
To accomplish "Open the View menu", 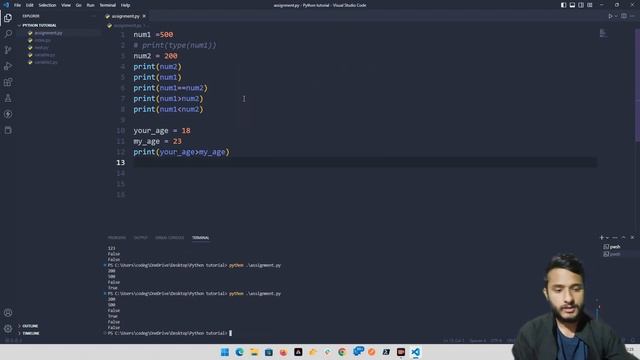I will click(x=66, y=5).
